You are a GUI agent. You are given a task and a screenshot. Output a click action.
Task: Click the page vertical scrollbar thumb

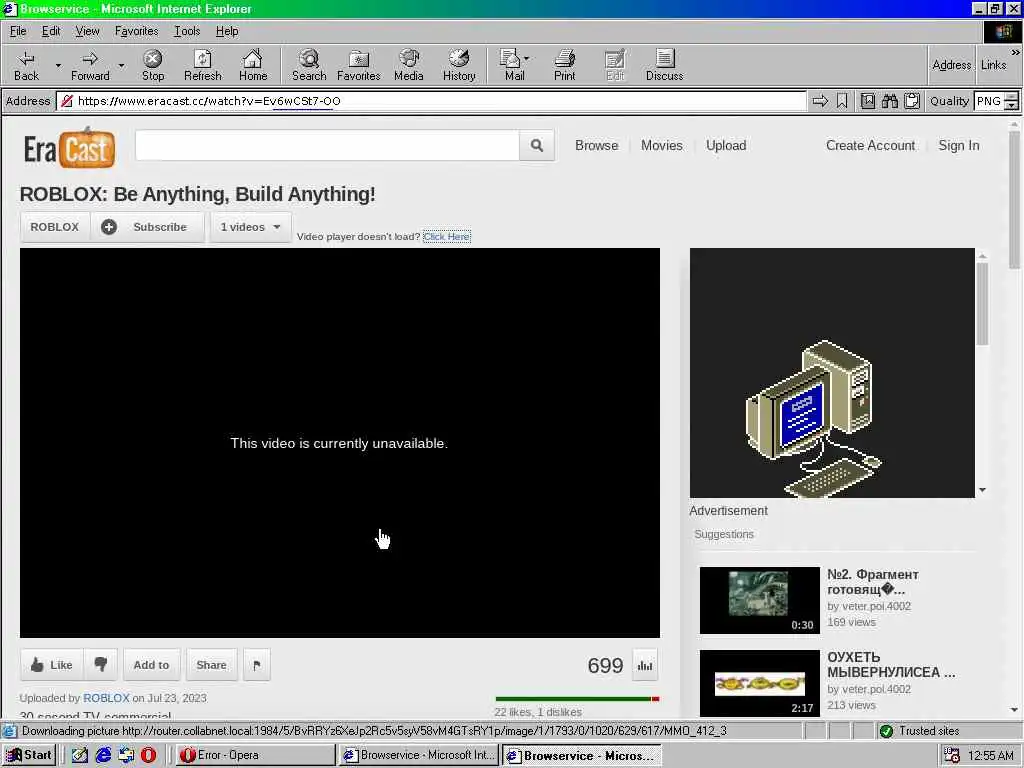pos(1014,199)
